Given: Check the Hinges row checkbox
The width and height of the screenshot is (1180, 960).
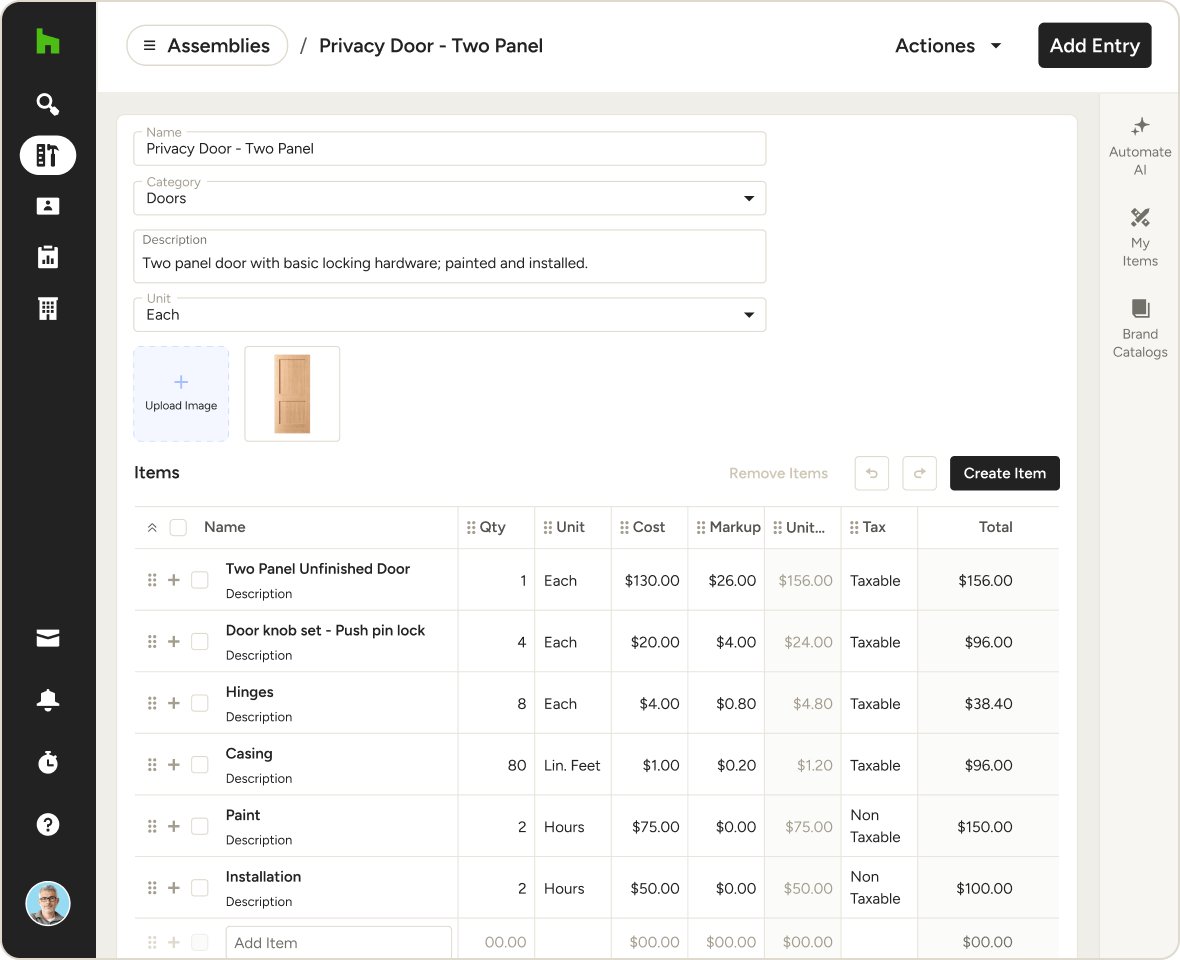Looking at the screenshot, I should [x=200, y=703].
